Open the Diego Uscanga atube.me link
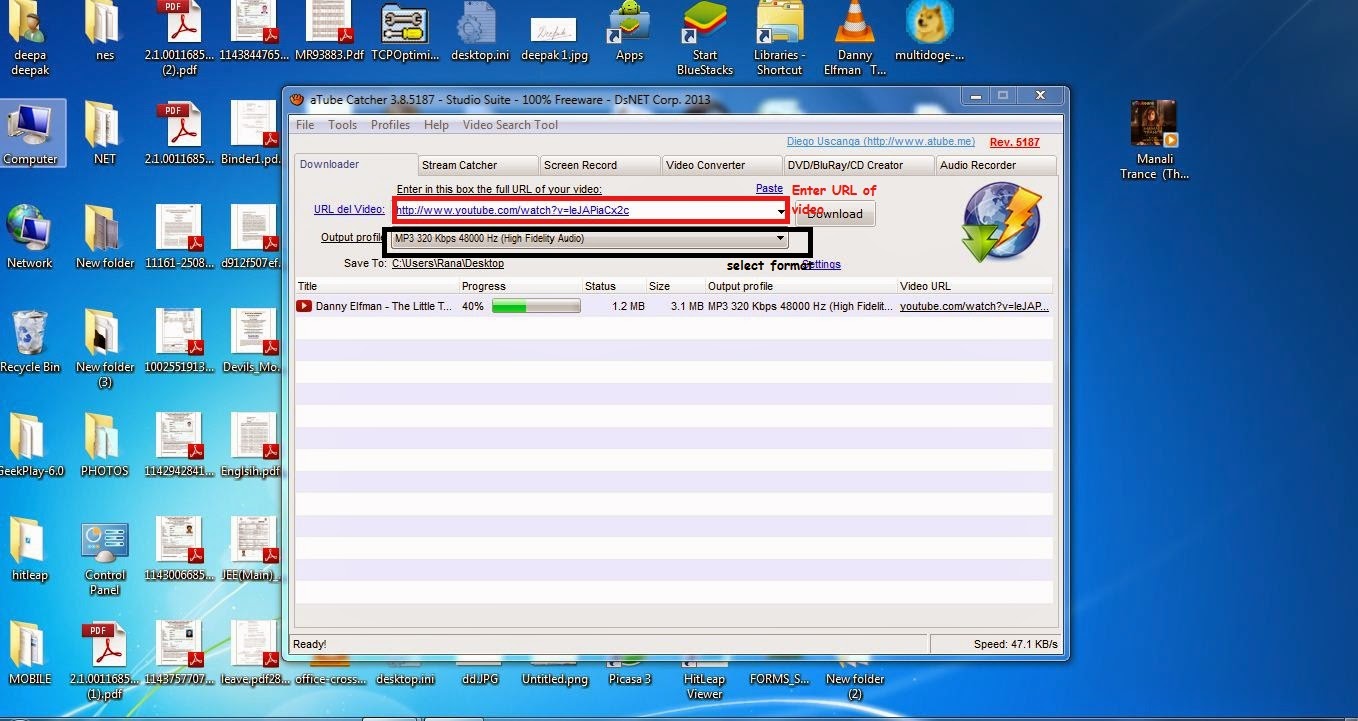This screenshot has width=1358, height=721. tap(880, 142)
